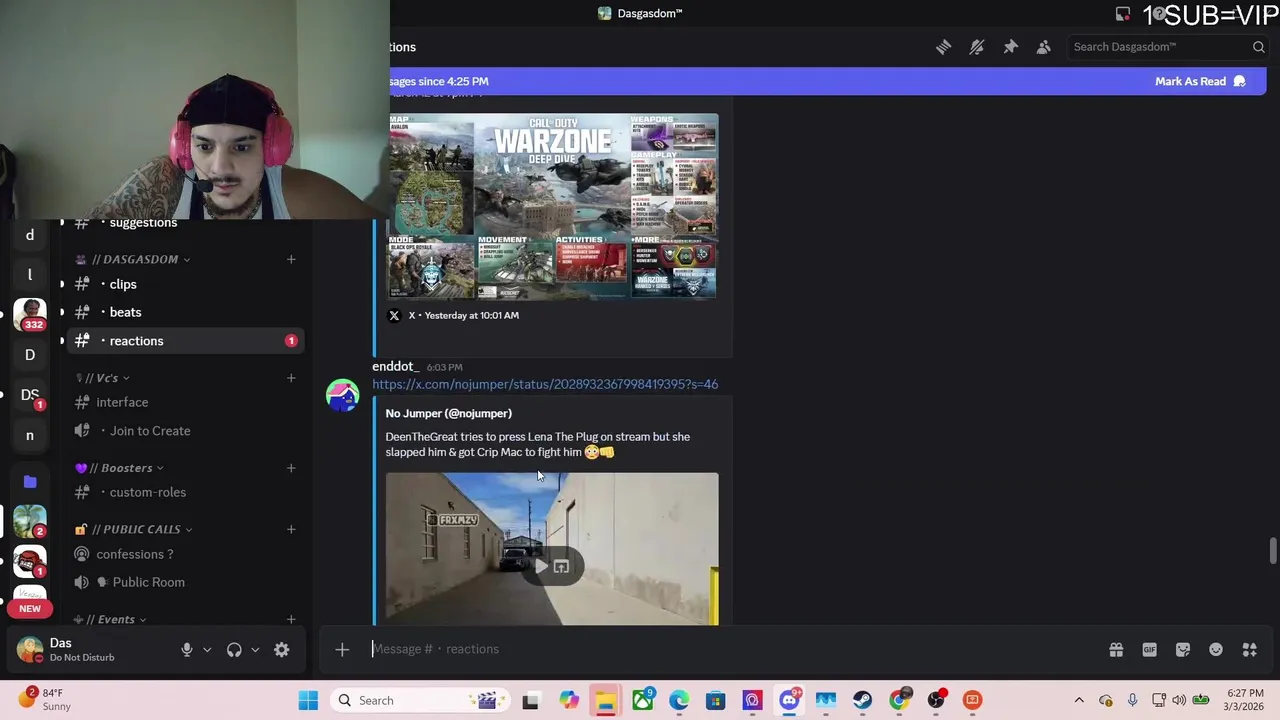This screenshot has height=720, width=1280.
Task: Open User Settings gear icon
Action: [282, 650]
